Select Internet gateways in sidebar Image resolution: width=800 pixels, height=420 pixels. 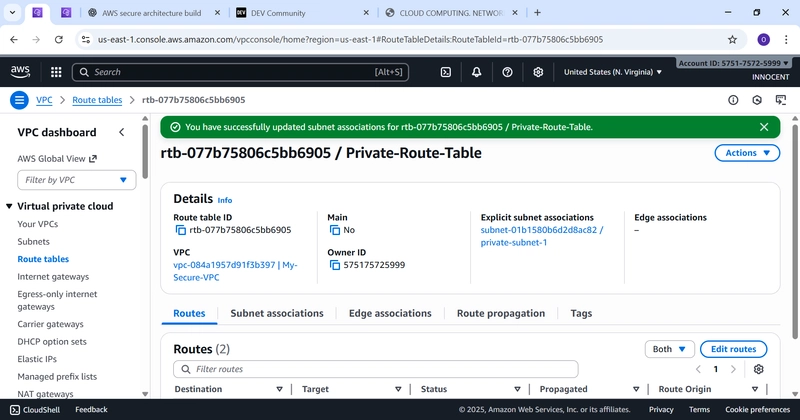(x=53, y=277)
